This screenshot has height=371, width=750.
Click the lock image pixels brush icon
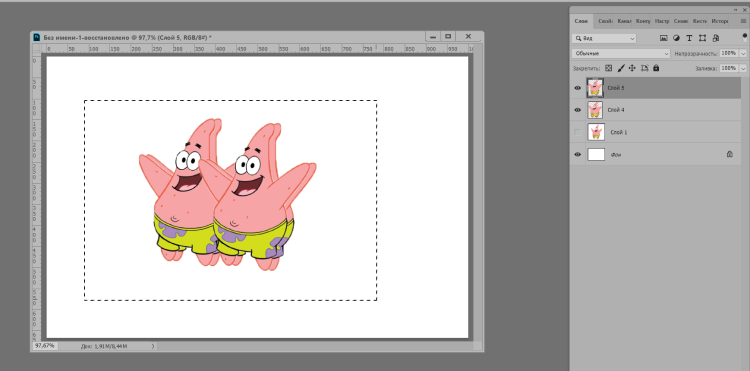coord(621,68)
